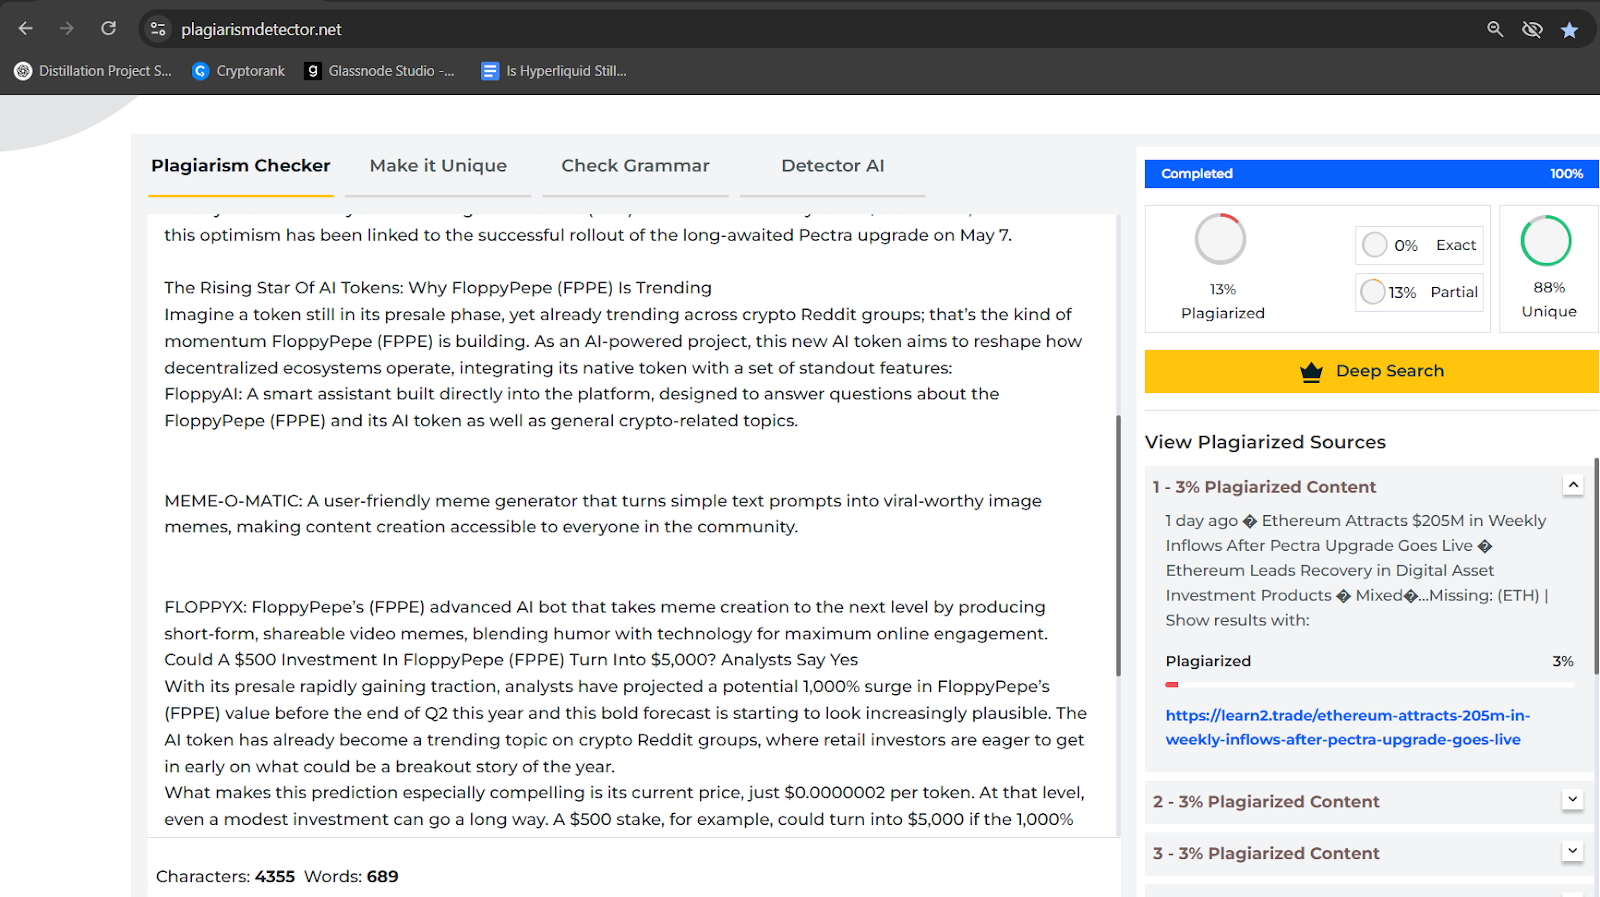The width and height of the screenshot is (1600, 897).
Task: Click the zoom magnifier icon in address bar
Action: click(x=1495, y=29)
